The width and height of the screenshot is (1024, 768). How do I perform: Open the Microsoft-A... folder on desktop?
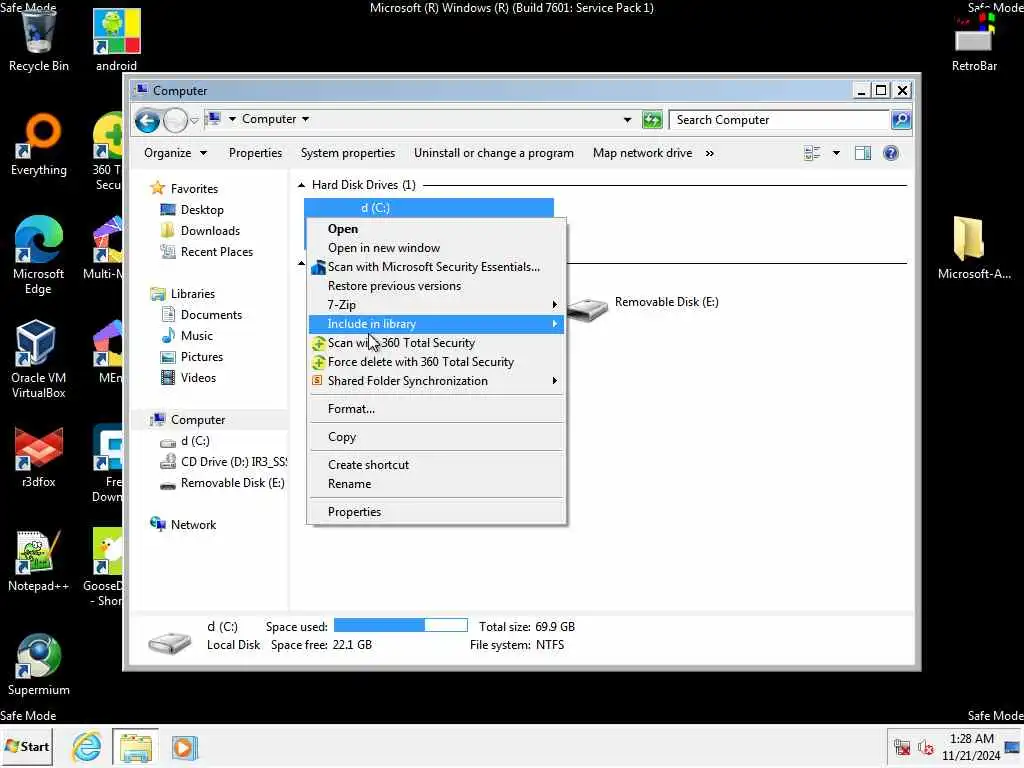click(974, 248)
